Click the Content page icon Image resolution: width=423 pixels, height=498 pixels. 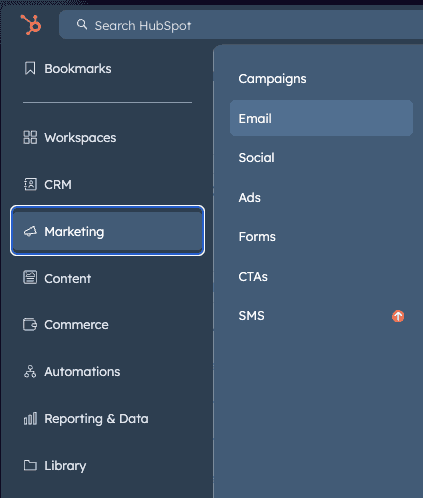pyautogui.click(x=30, y=277)
